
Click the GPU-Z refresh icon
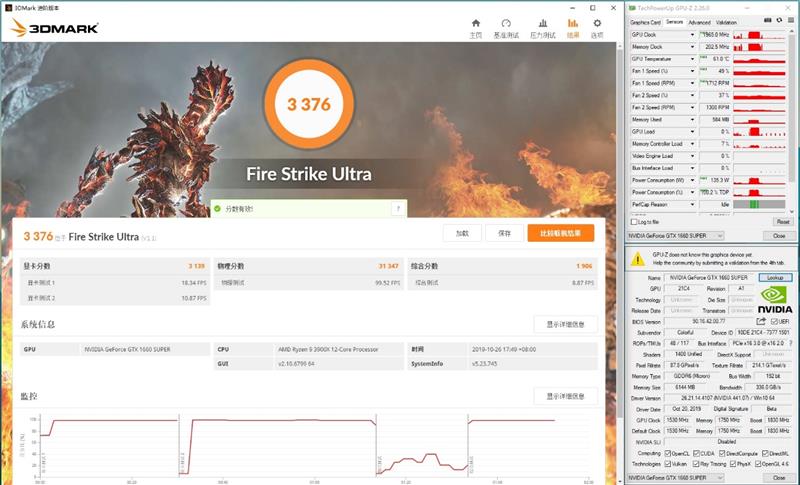click(779, 20)
